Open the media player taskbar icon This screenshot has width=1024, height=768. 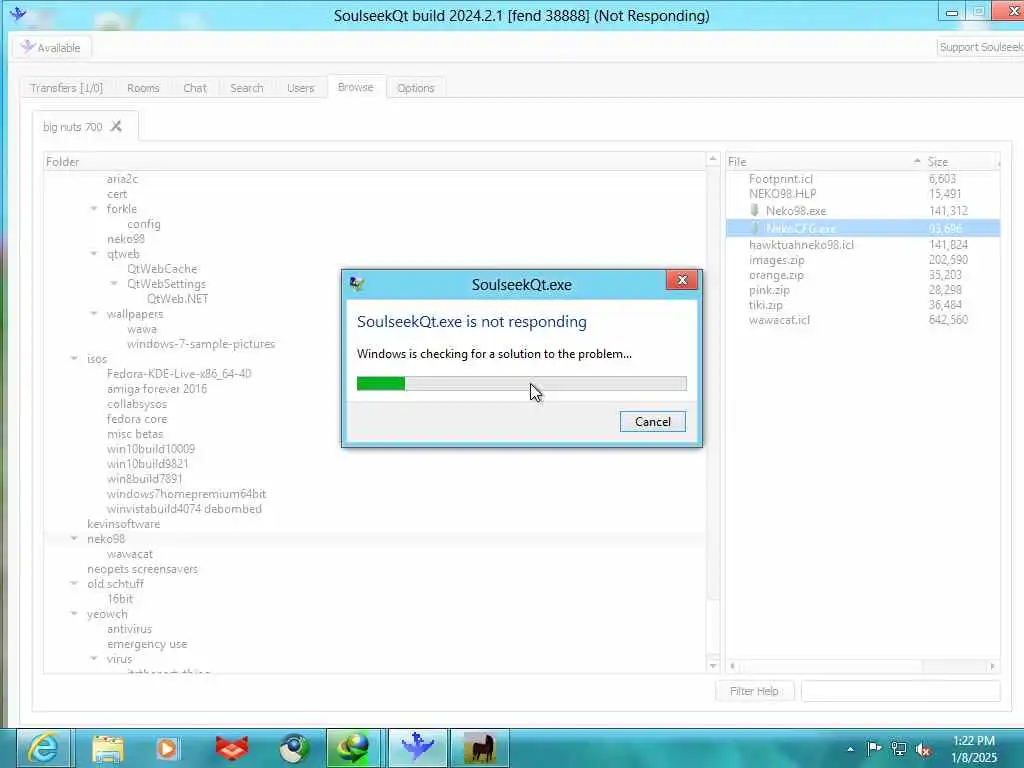tap(167, 748)
